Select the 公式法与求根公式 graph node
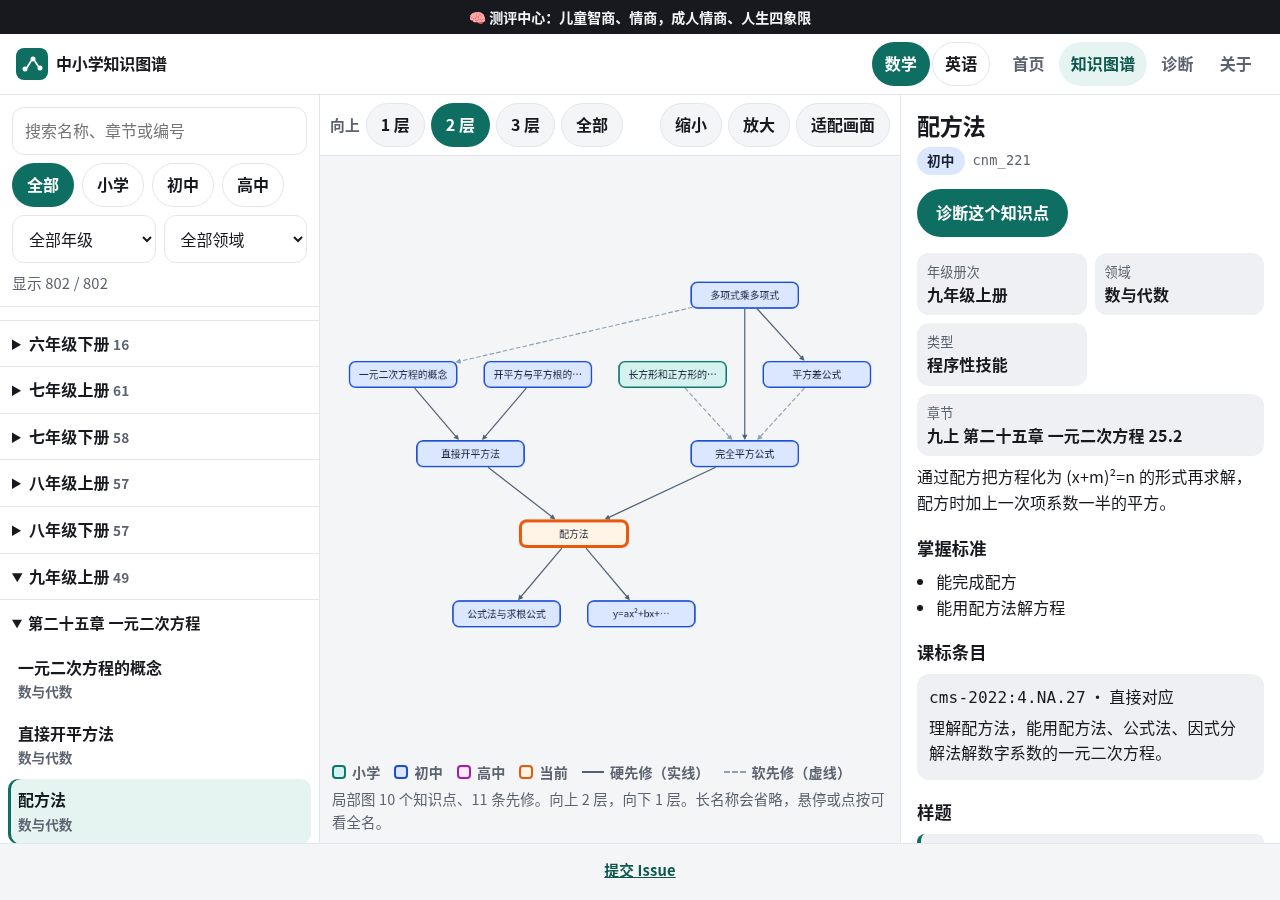This screenshot has width=1280, height=900. point(507,614)
